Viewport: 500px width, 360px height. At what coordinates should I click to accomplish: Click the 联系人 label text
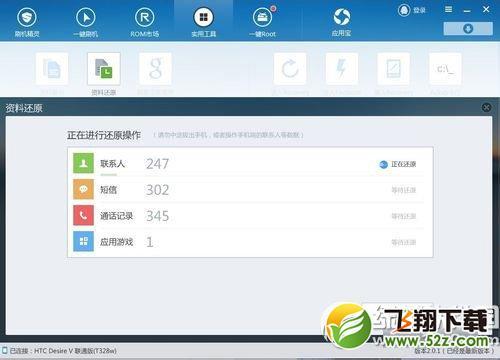point(112,164)
